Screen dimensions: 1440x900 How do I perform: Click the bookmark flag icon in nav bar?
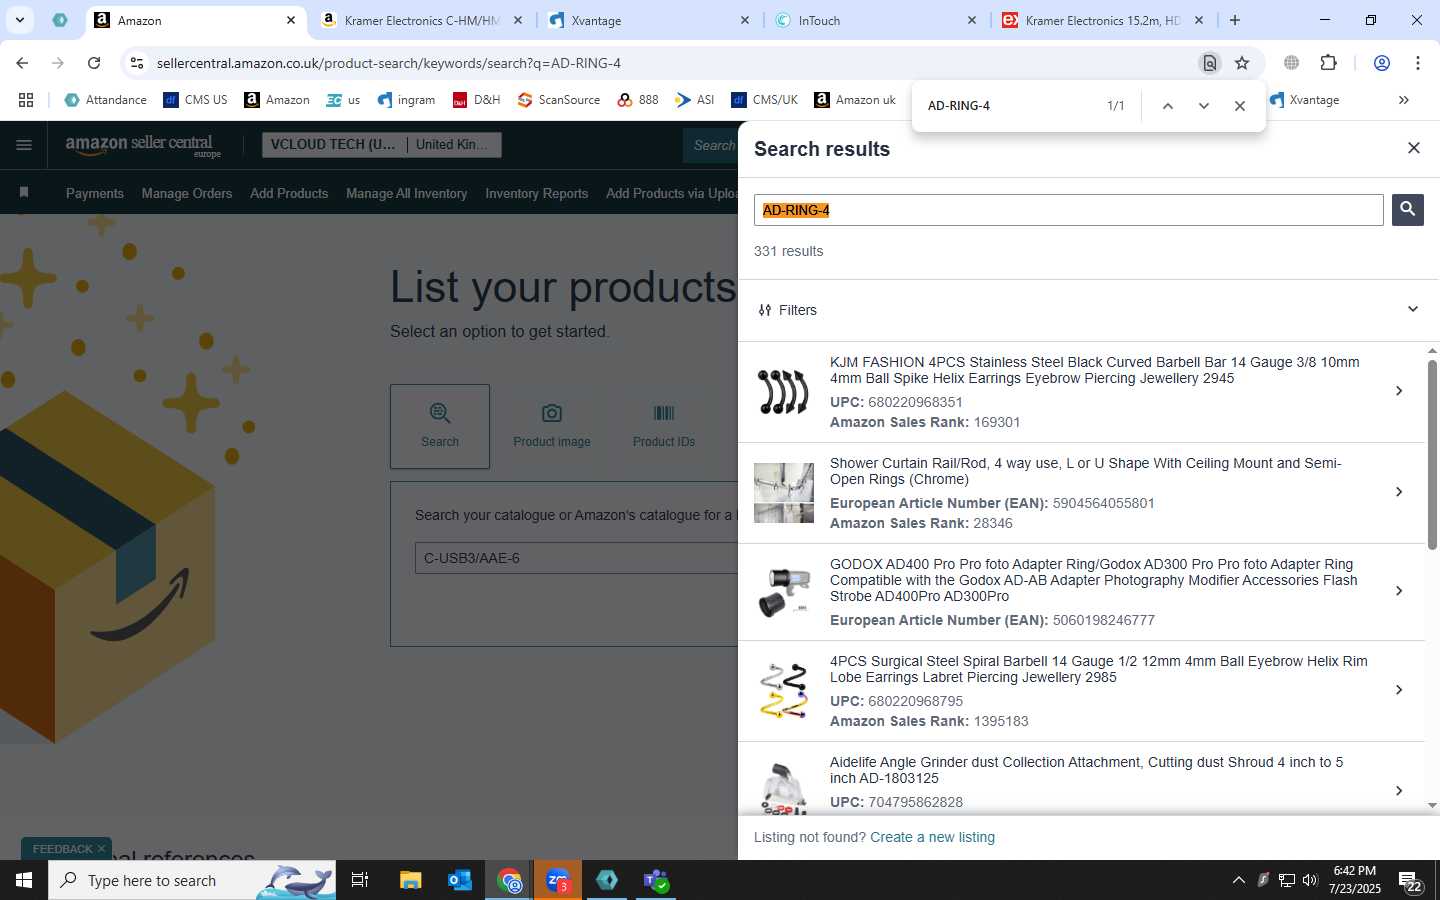tap(24, 192)
